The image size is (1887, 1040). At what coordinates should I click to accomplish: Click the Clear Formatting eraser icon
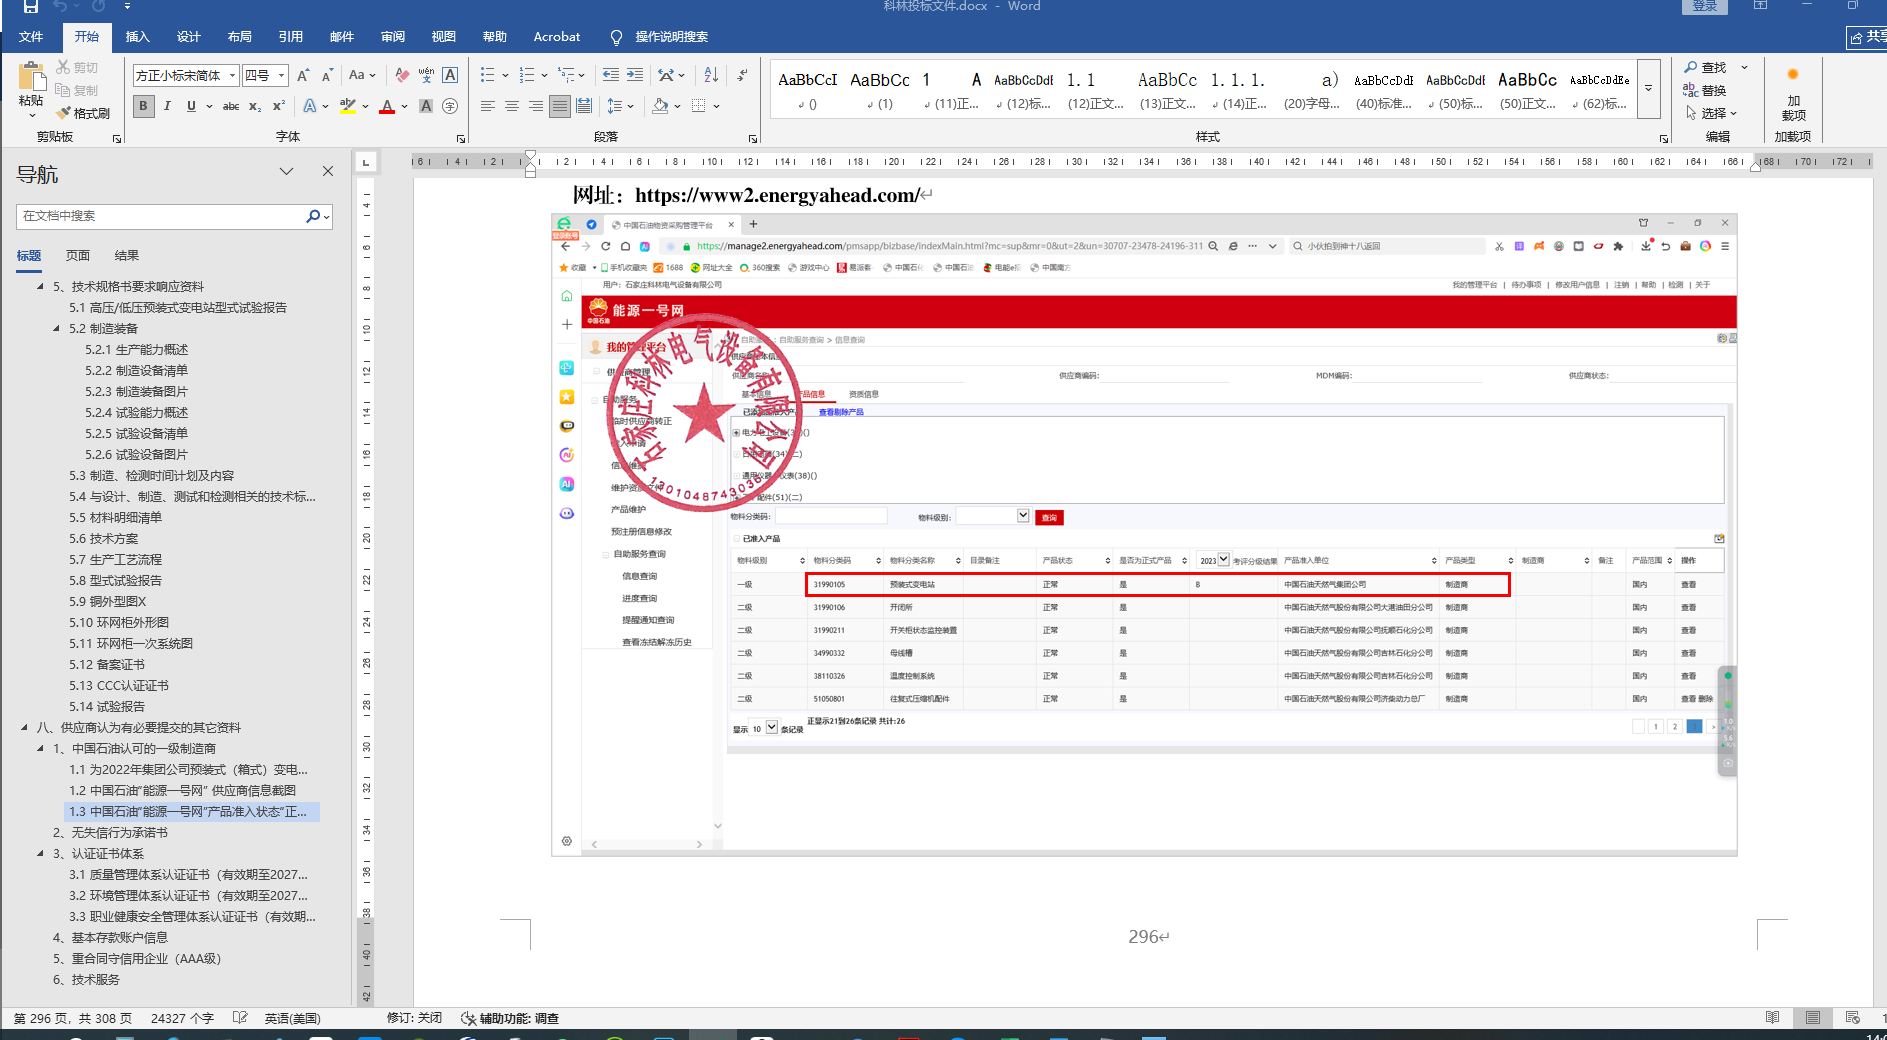point(402,75)
